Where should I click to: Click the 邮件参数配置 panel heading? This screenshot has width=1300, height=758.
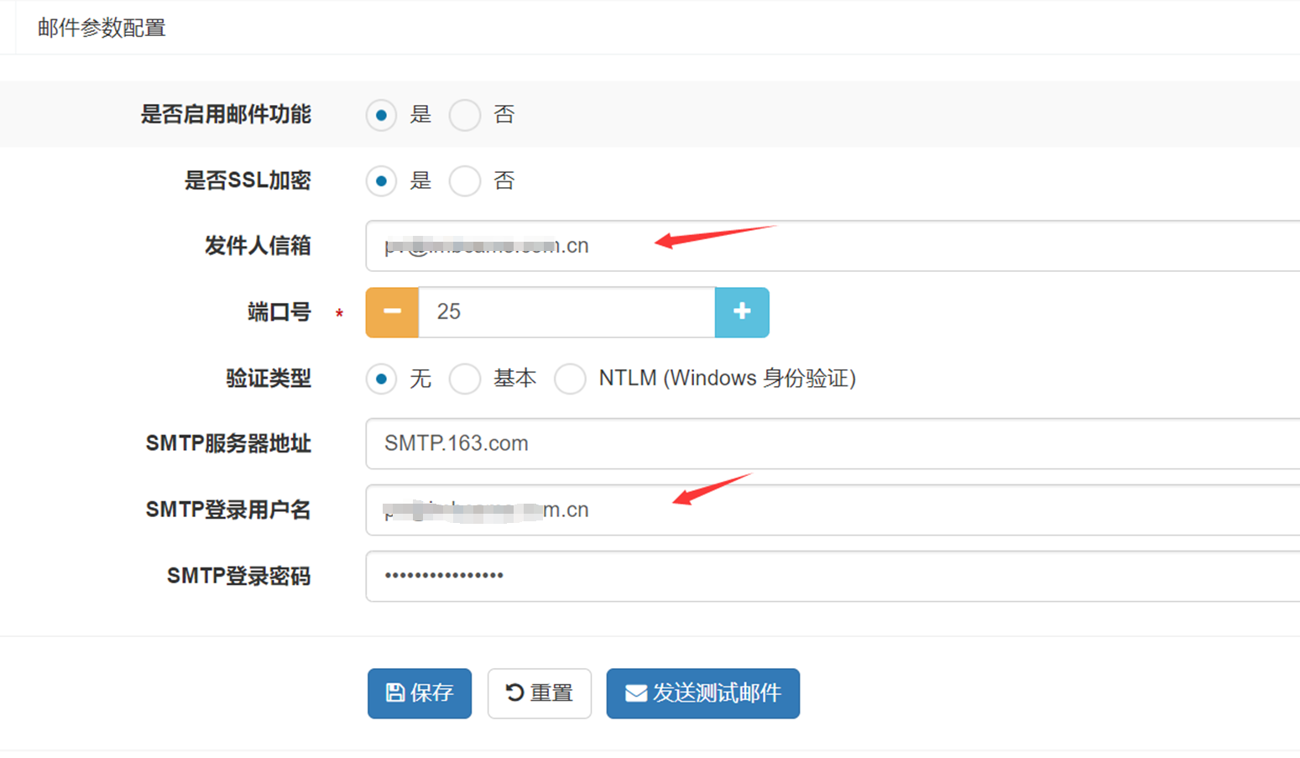[102, 28]
